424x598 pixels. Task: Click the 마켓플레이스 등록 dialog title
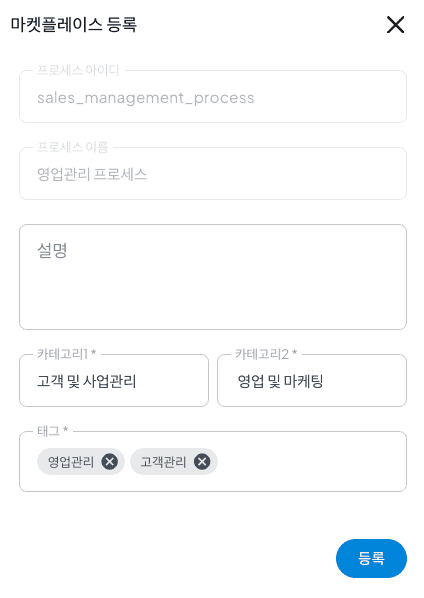[x=74, y=24]
